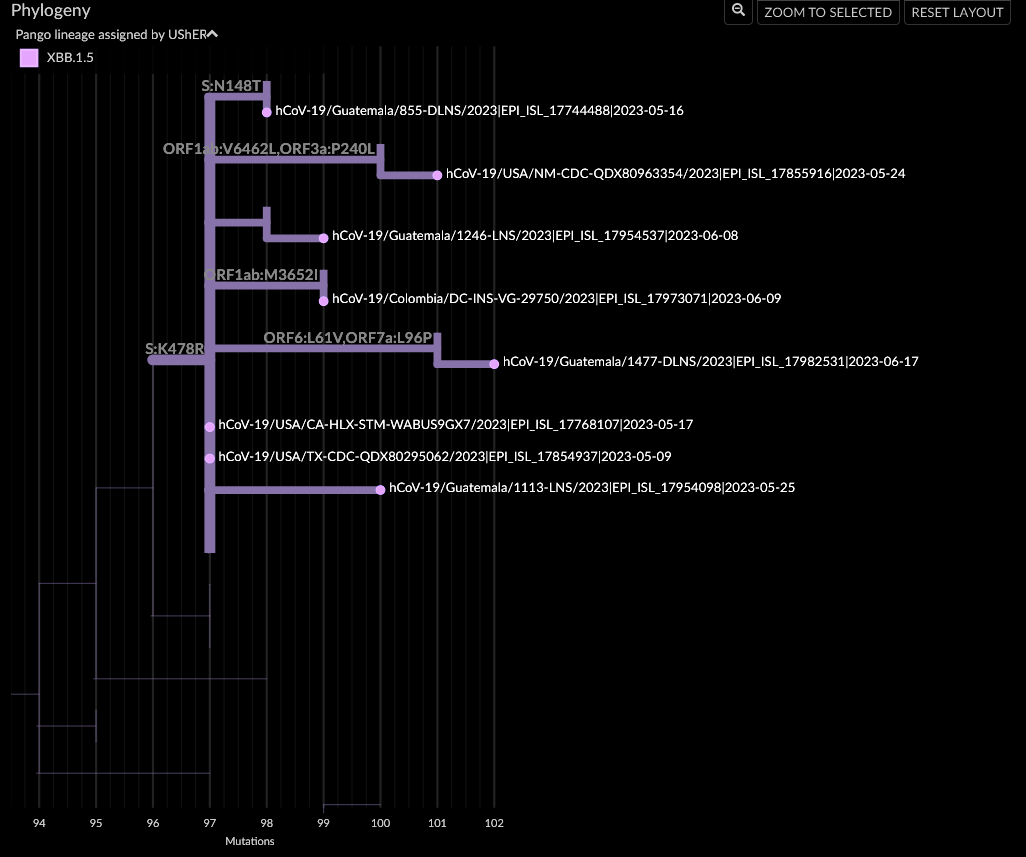Select the USA/NM-CDC-QDX80963354 tip node

(x=437, y=175)
